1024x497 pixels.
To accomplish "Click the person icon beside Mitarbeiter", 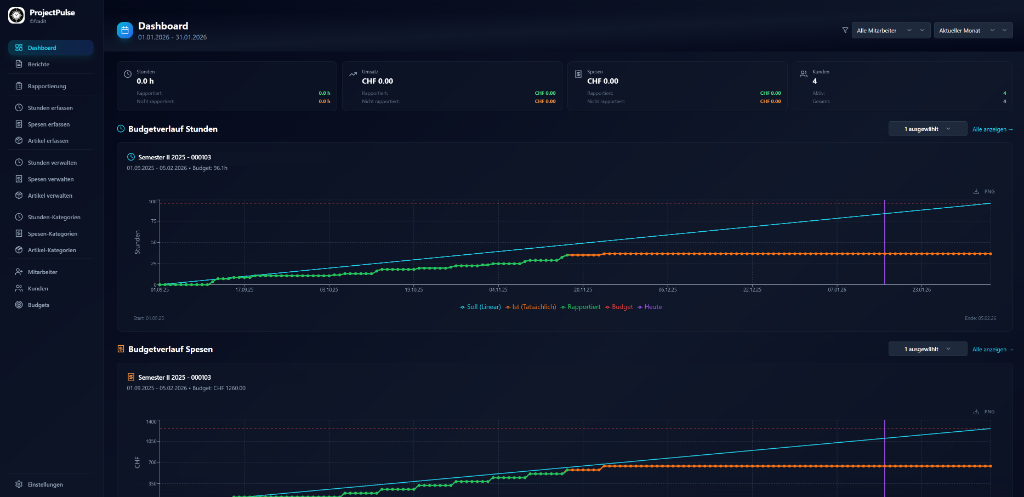I will (19, 272).
